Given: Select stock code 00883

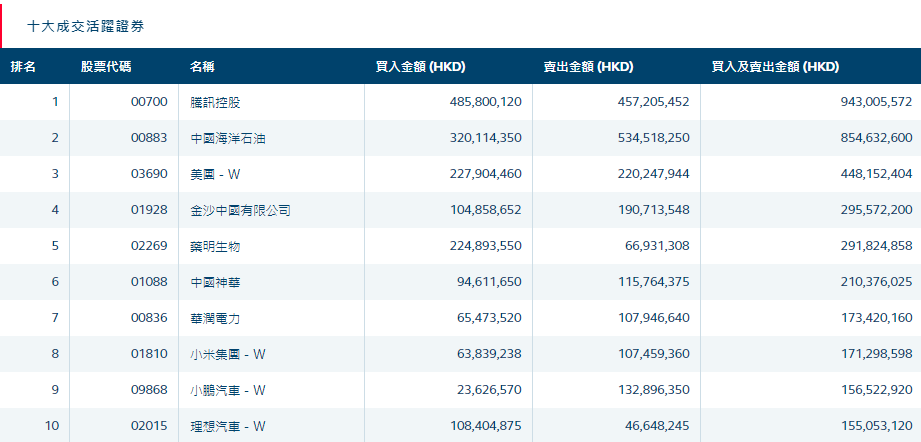Looking at the screenshot, I should [149, 138].
